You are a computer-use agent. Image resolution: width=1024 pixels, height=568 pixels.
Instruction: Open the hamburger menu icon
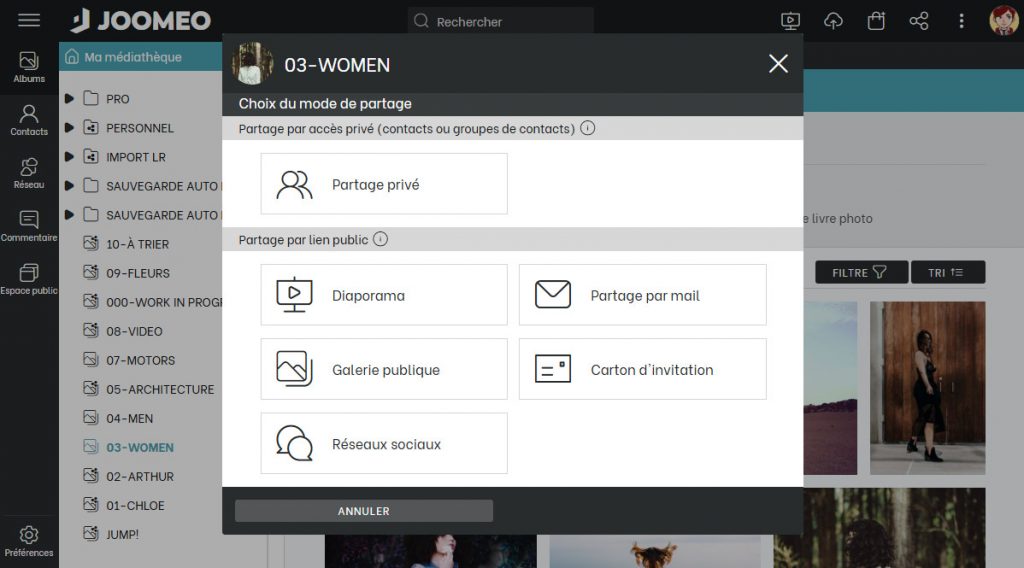click(x=29, y=20)
